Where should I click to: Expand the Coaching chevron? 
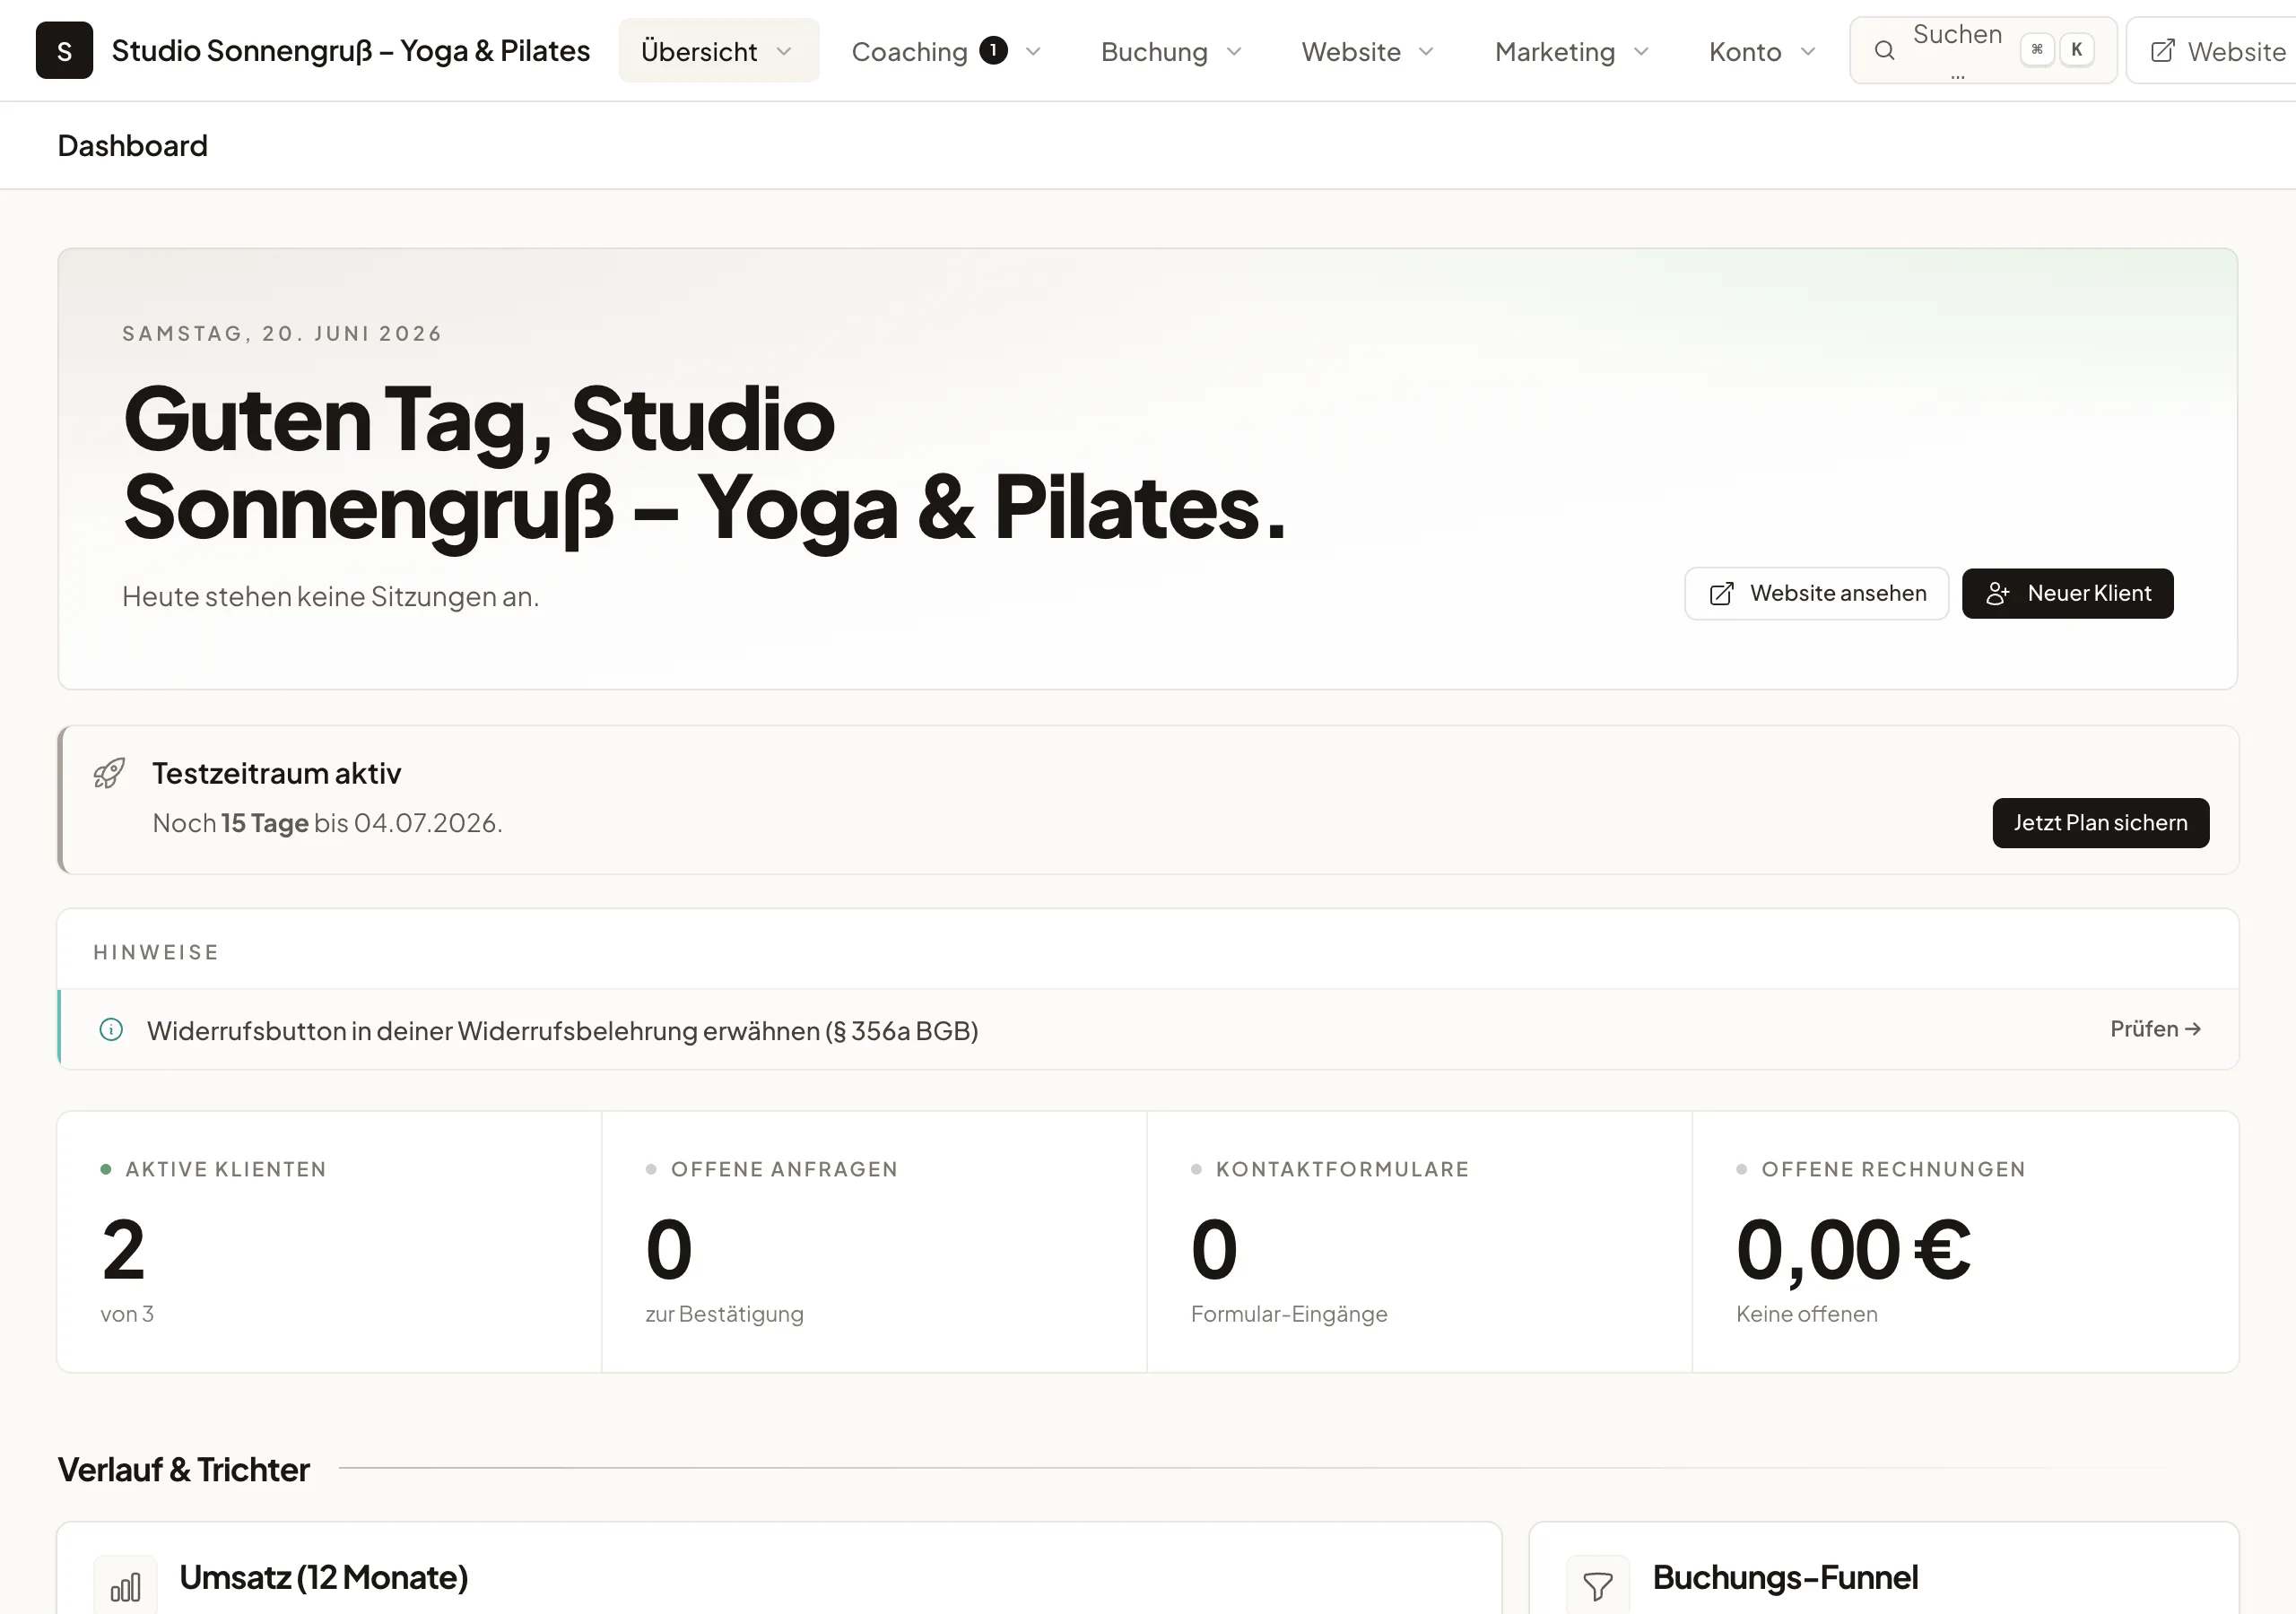pyautogui.click(x=1033, y=51)
